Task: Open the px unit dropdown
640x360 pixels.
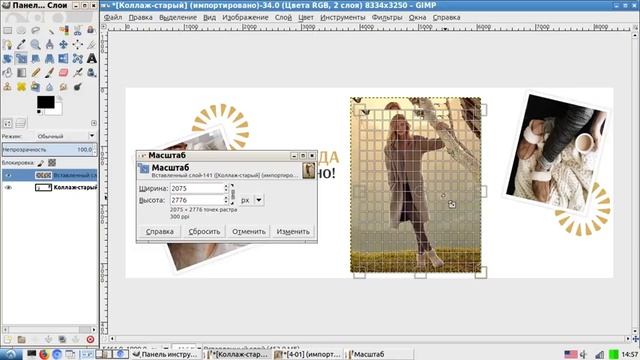Action: (259, 200)
